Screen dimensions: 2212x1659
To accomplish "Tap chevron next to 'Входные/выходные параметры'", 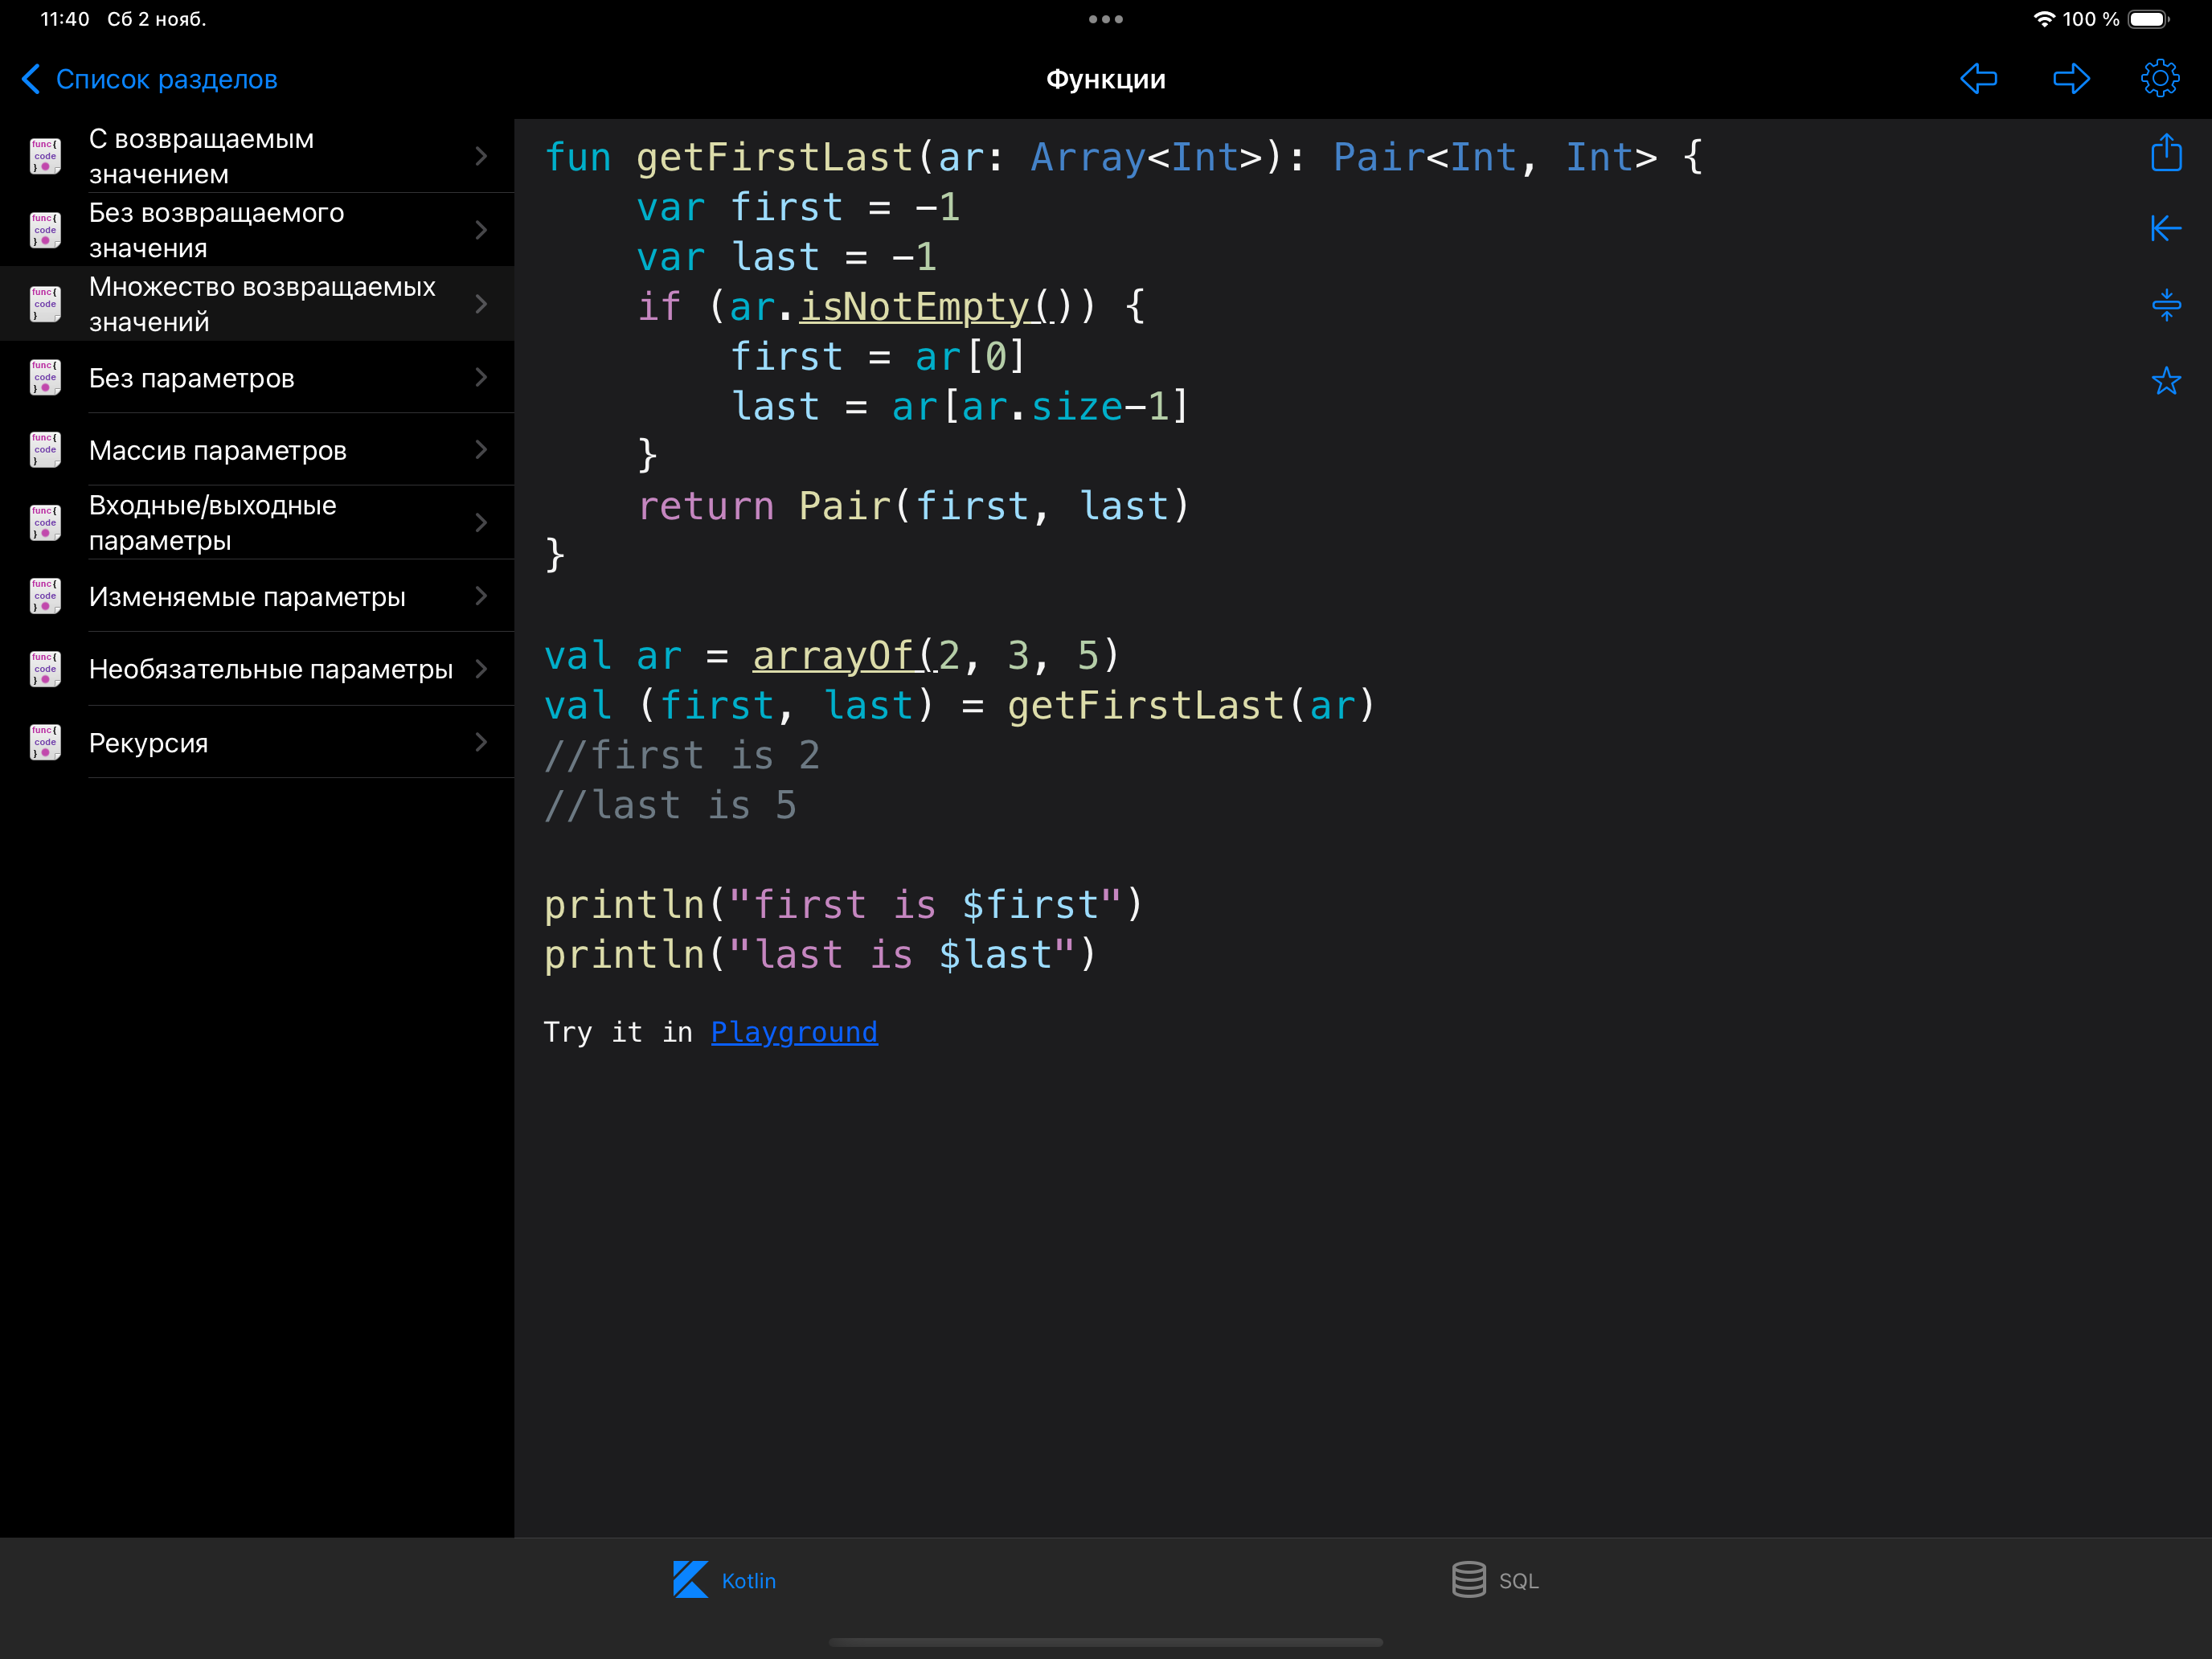I will tap(481, 523).
